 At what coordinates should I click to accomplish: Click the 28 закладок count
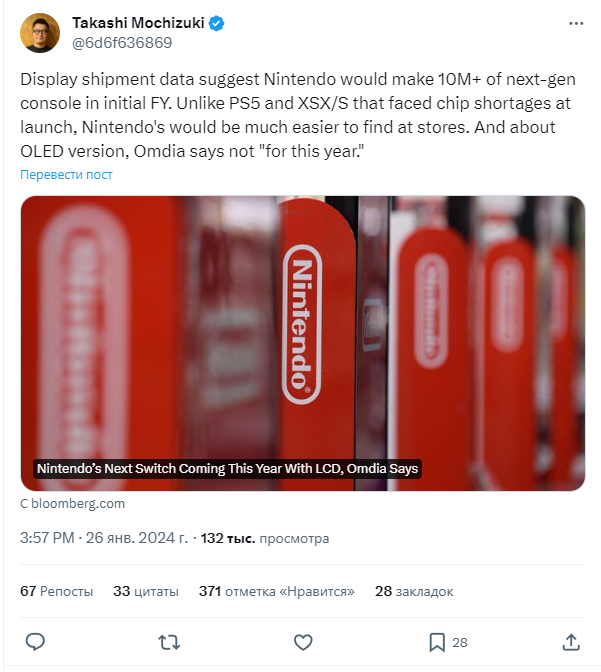[x=414, y=591]
